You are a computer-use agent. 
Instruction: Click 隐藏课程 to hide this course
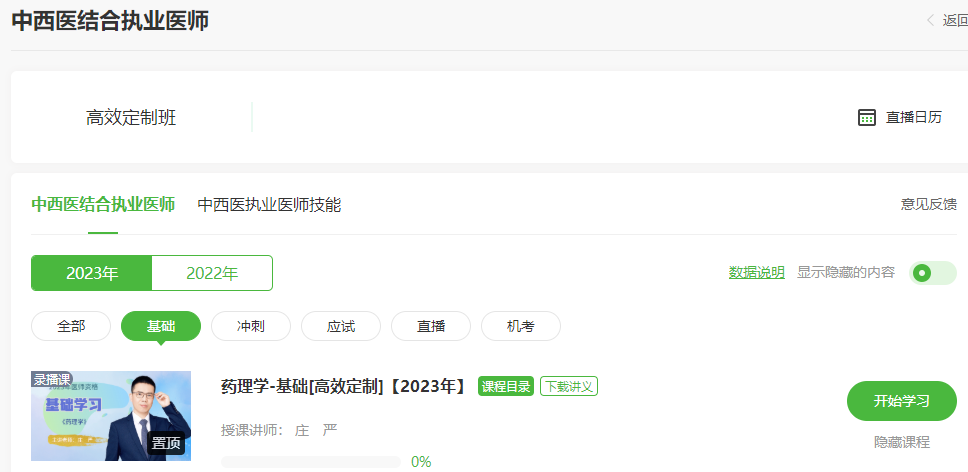tap(902, 441)
